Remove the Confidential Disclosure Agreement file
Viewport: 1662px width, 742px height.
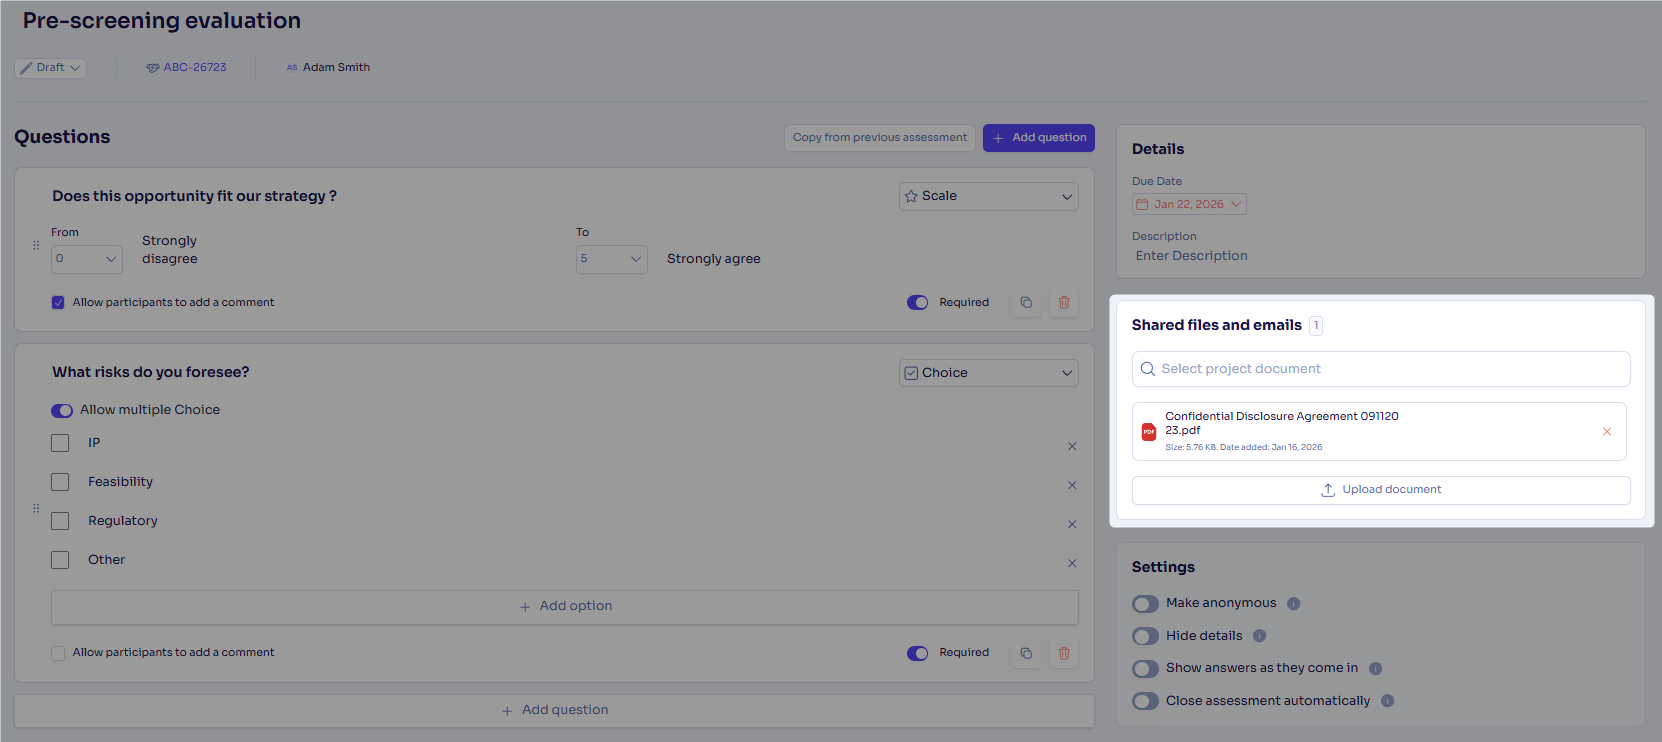point(1607,432)
